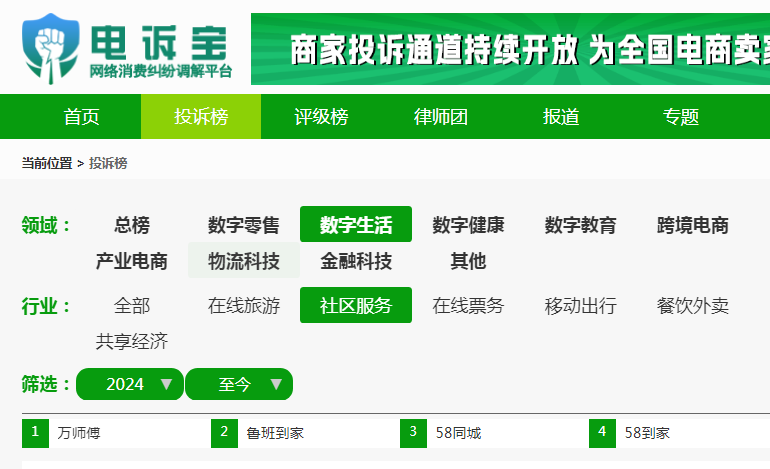Select the 数字生活 field filter
This screenshot has width=770, height=469.
coord(356,224)
